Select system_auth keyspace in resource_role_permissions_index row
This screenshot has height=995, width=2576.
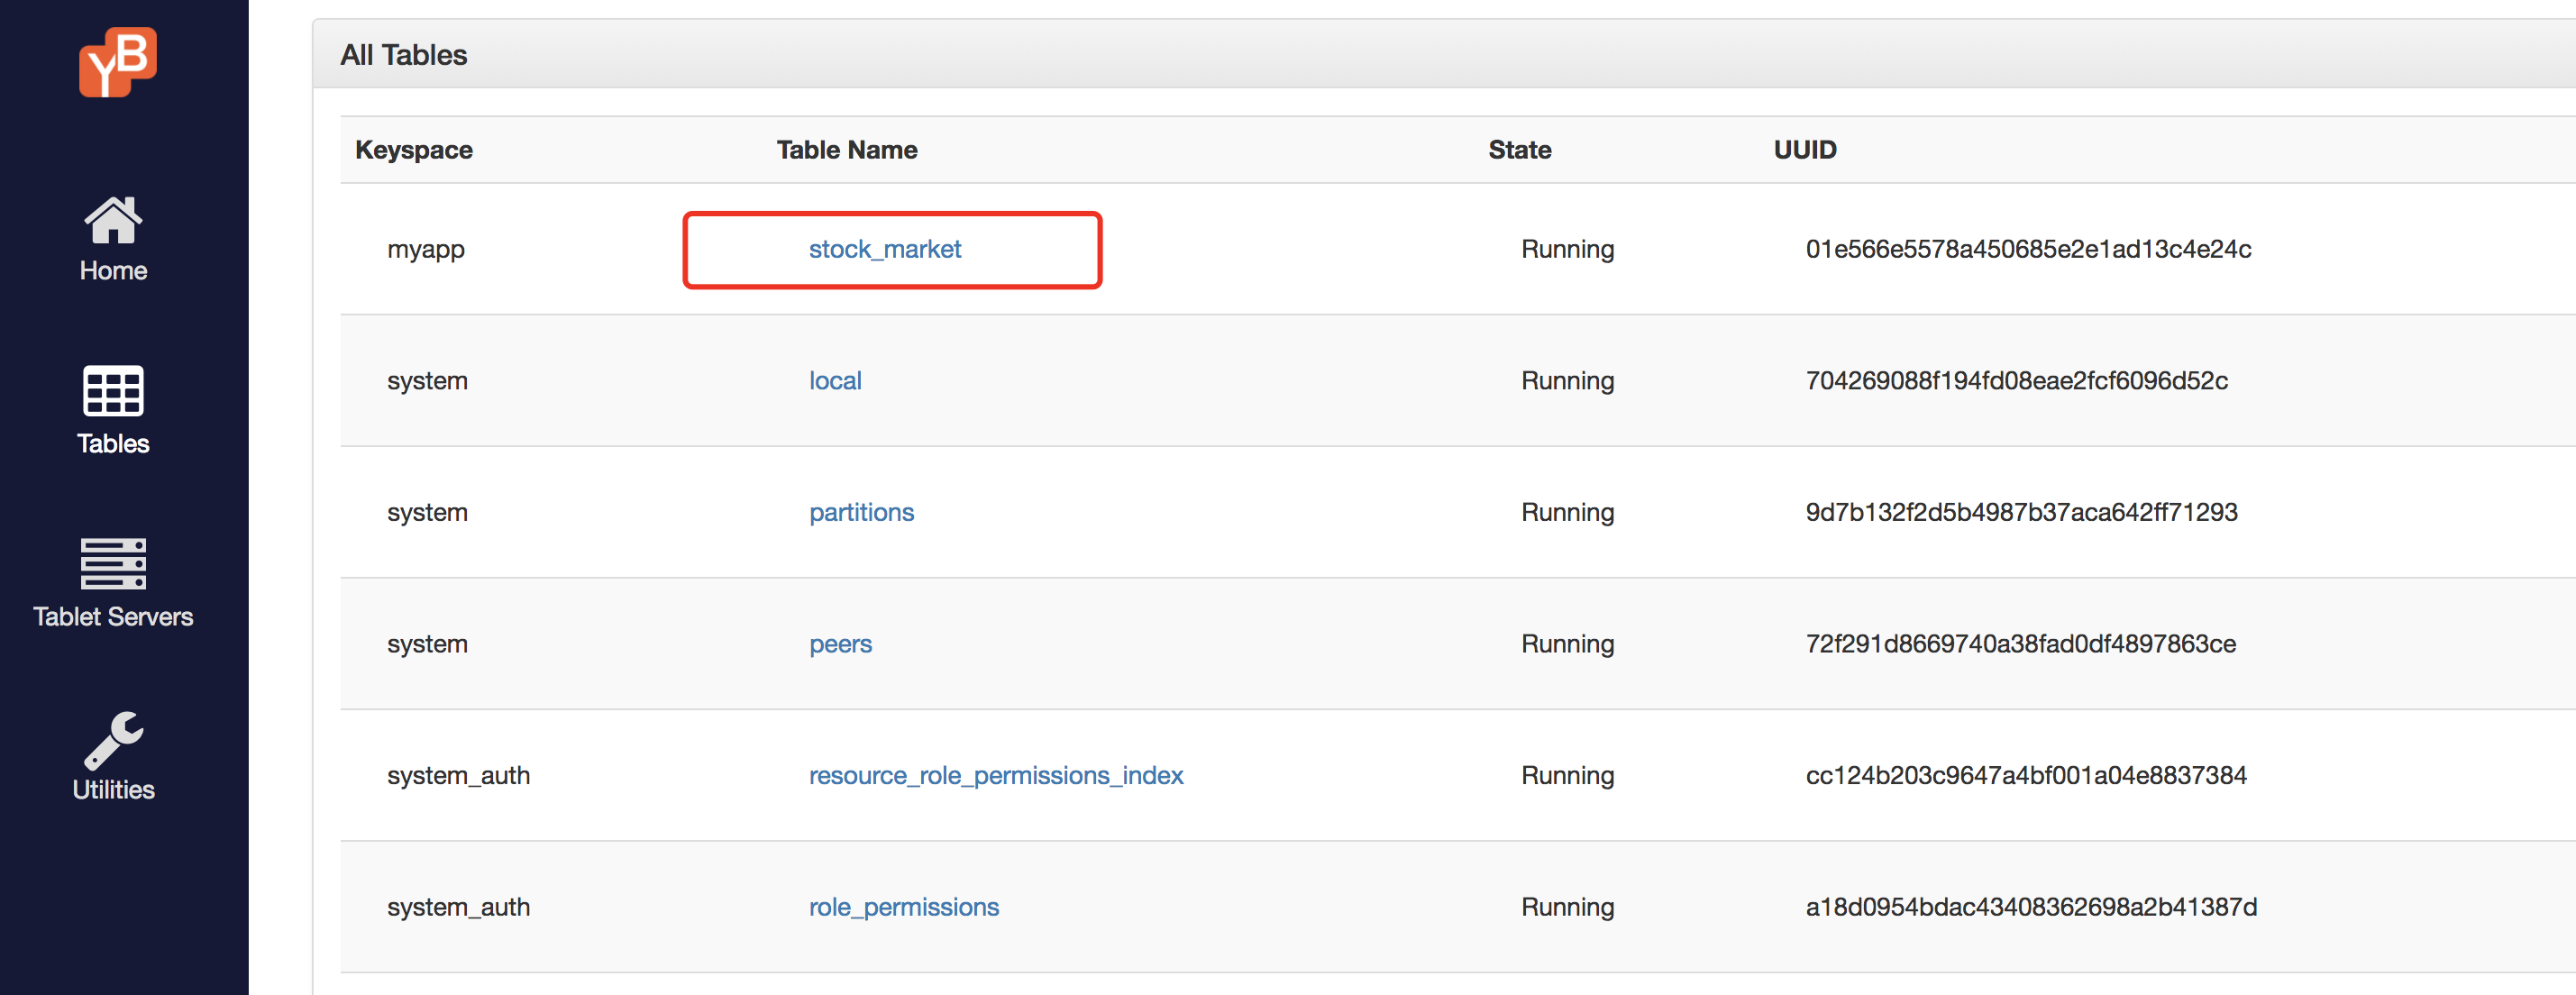(x=458, y=776)
